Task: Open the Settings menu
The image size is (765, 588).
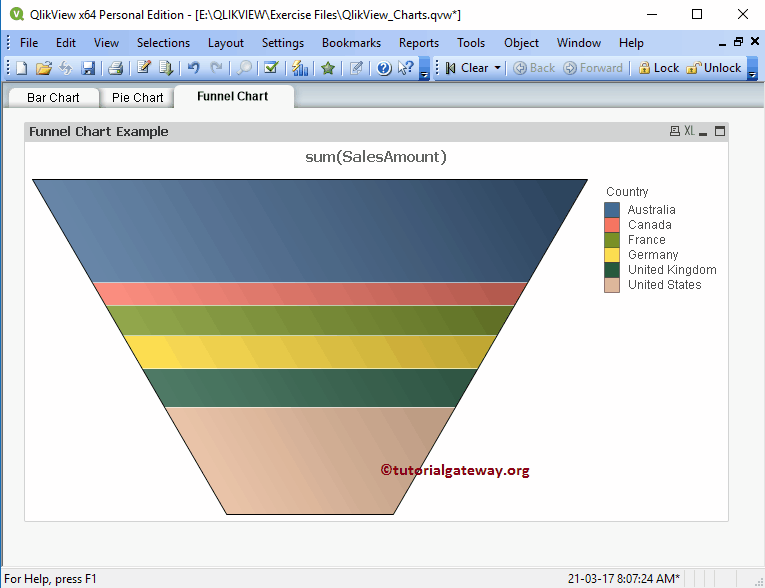Action: 282,43
